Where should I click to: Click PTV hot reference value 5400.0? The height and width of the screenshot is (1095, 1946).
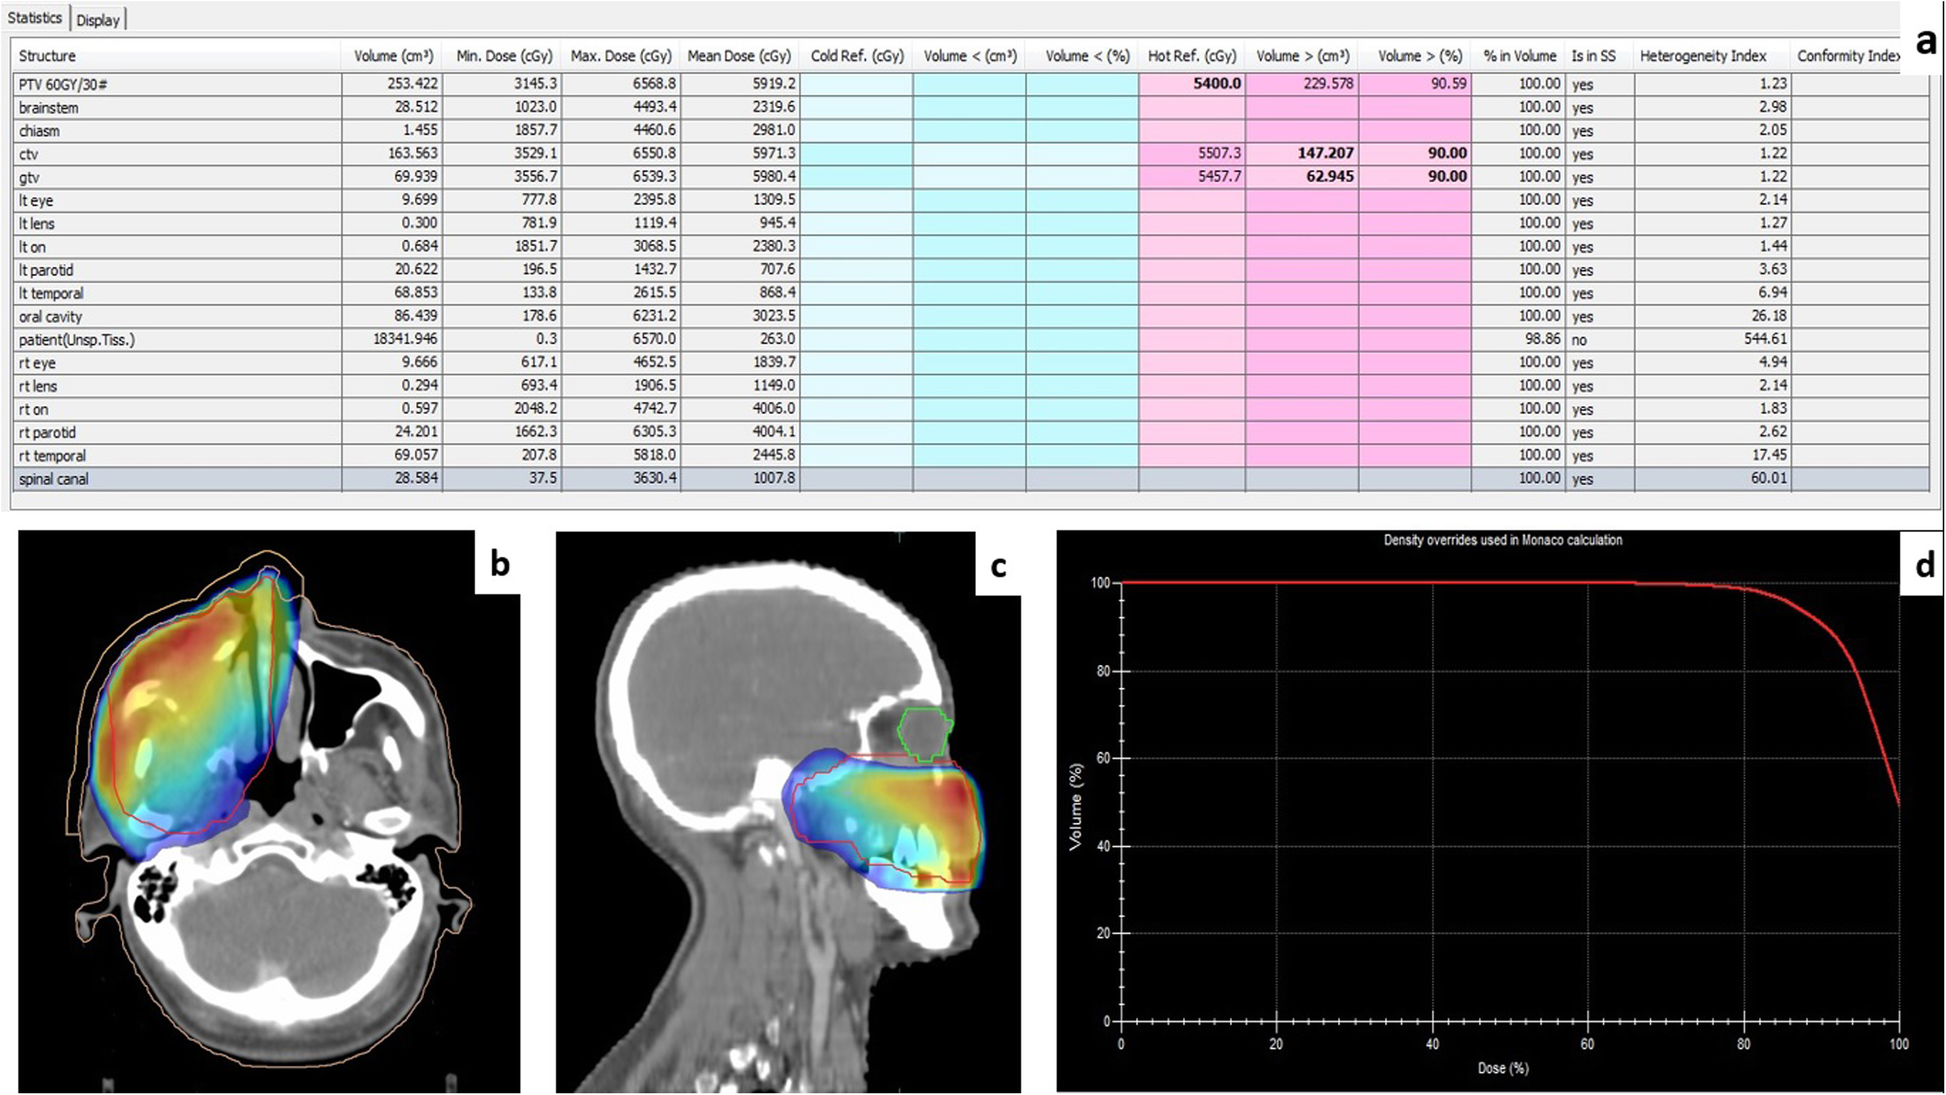pos(1216,84)
